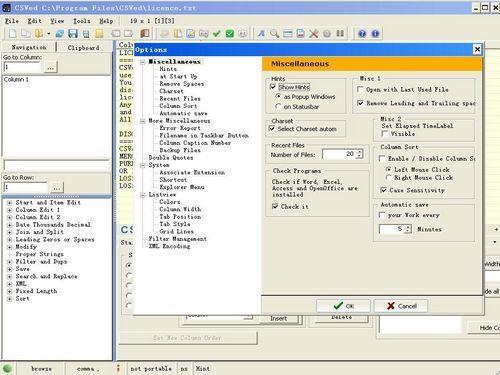The height and width of the screenshot is (375, 500).
Task: Expand the Fixed Length node
Action: click(x=10, y=291)
